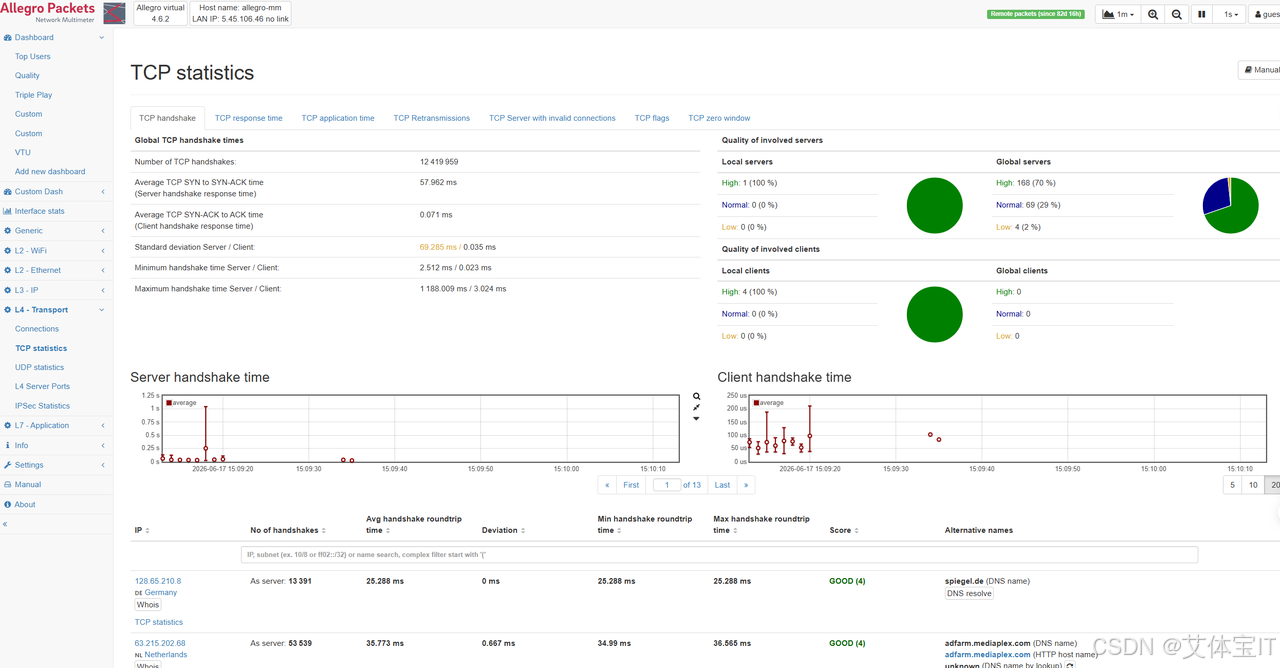Open the Germany country link
This screenshot has width=1280, height=668.
pos(161,593)
